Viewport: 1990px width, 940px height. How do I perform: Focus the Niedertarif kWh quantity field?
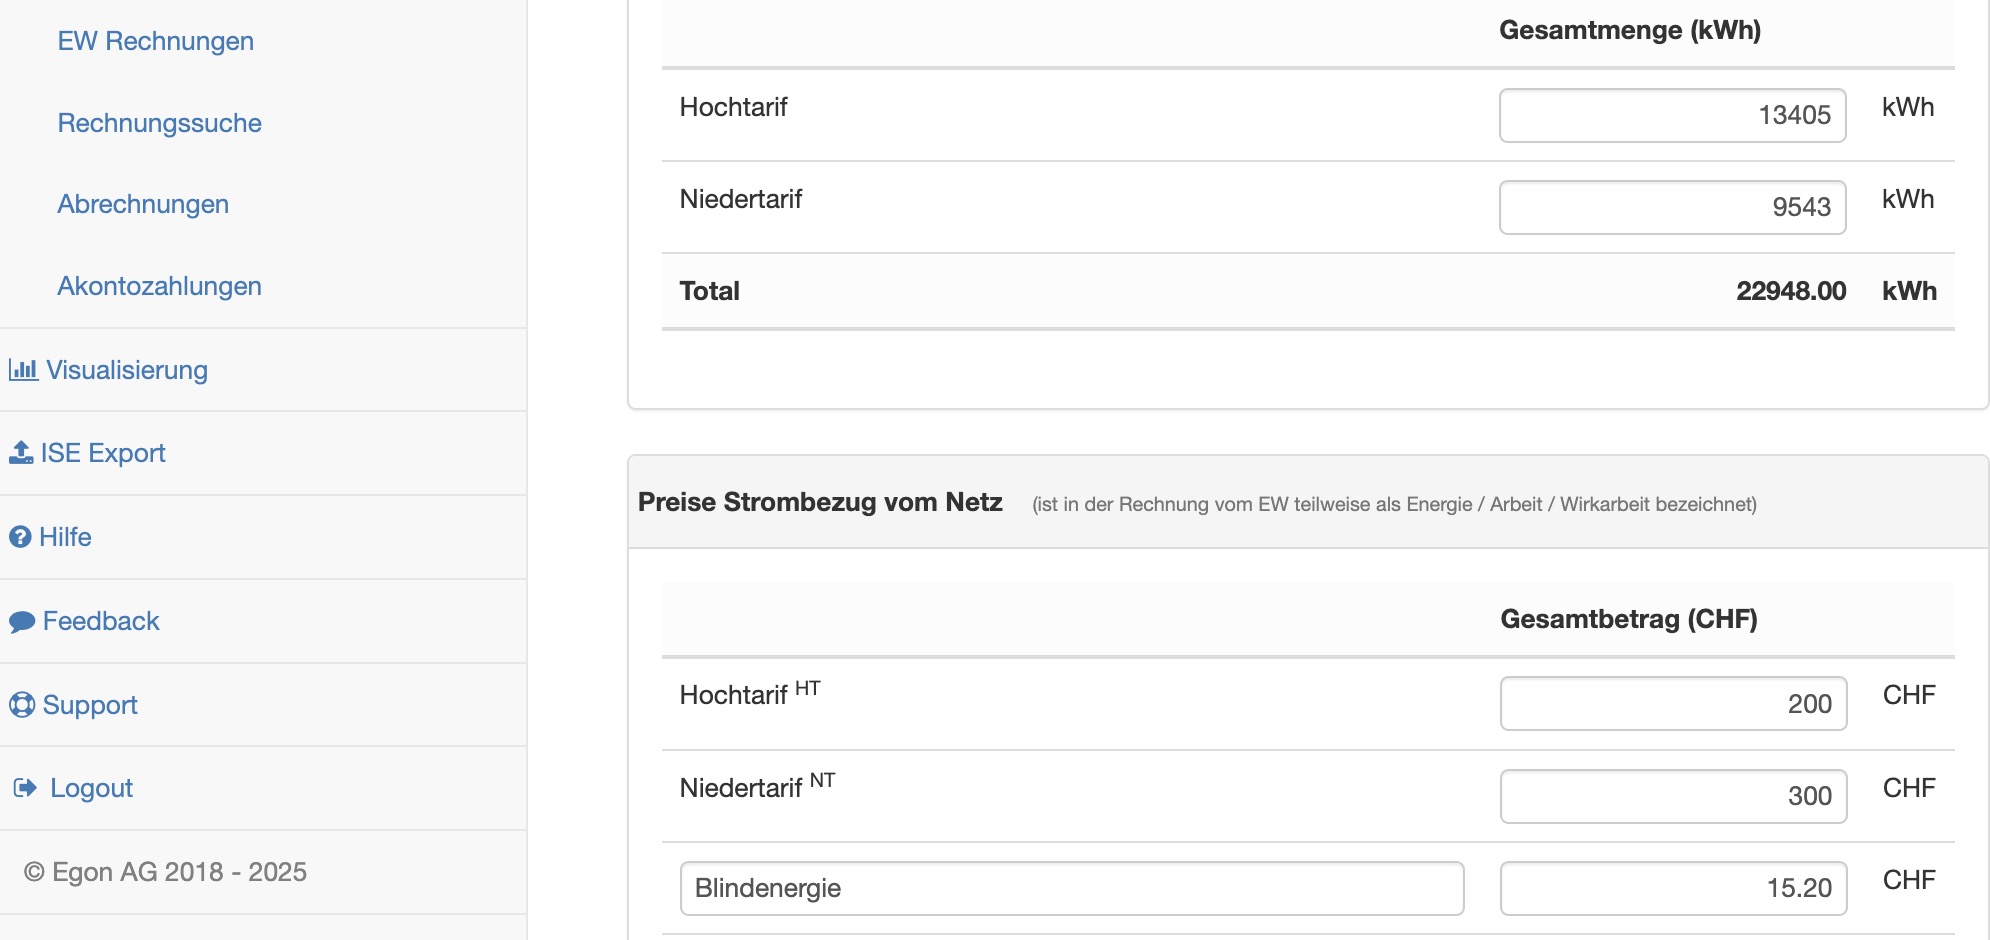pos(1672,207)
